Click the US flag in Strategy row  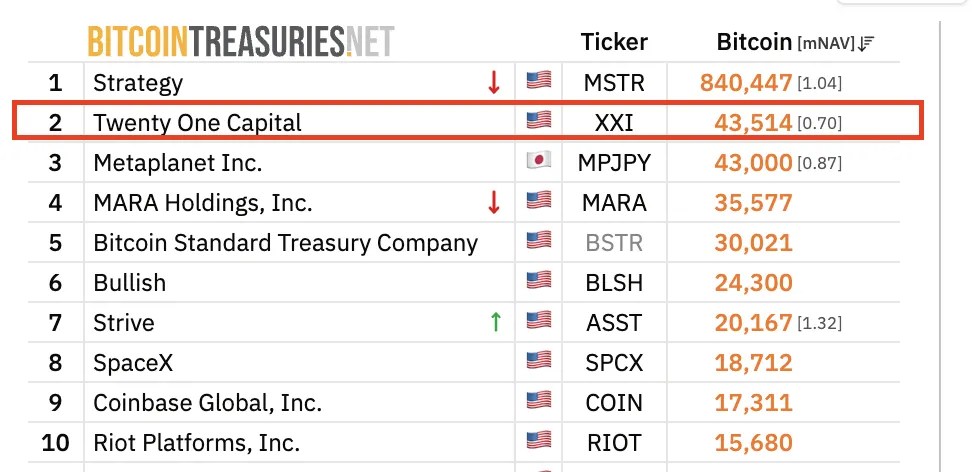coord(539,81)
